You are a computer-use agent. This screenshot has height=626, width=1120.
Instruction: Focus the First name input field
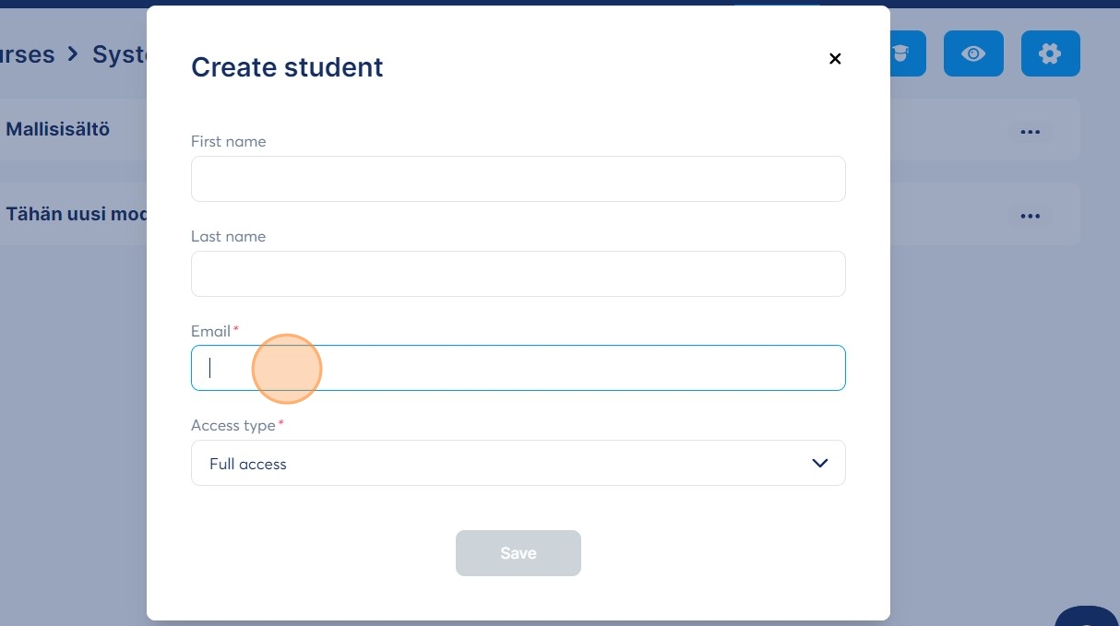(x=518, y=179)
